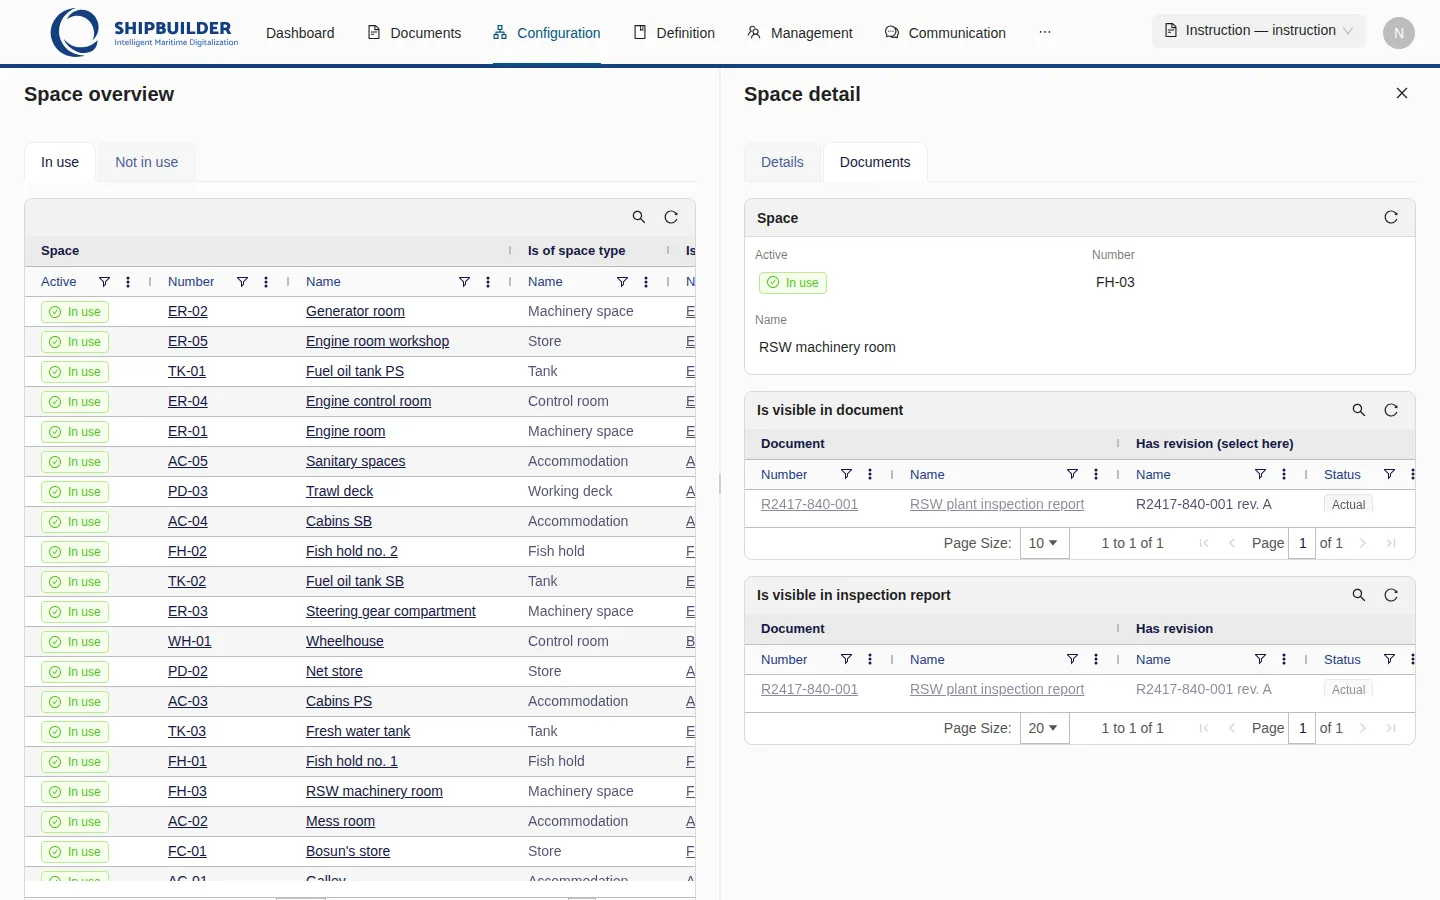Viewport: 1440px width, 900px height.
Task: Click the search icon in Space overview toolbar
Action: click(x=639, y=217)
